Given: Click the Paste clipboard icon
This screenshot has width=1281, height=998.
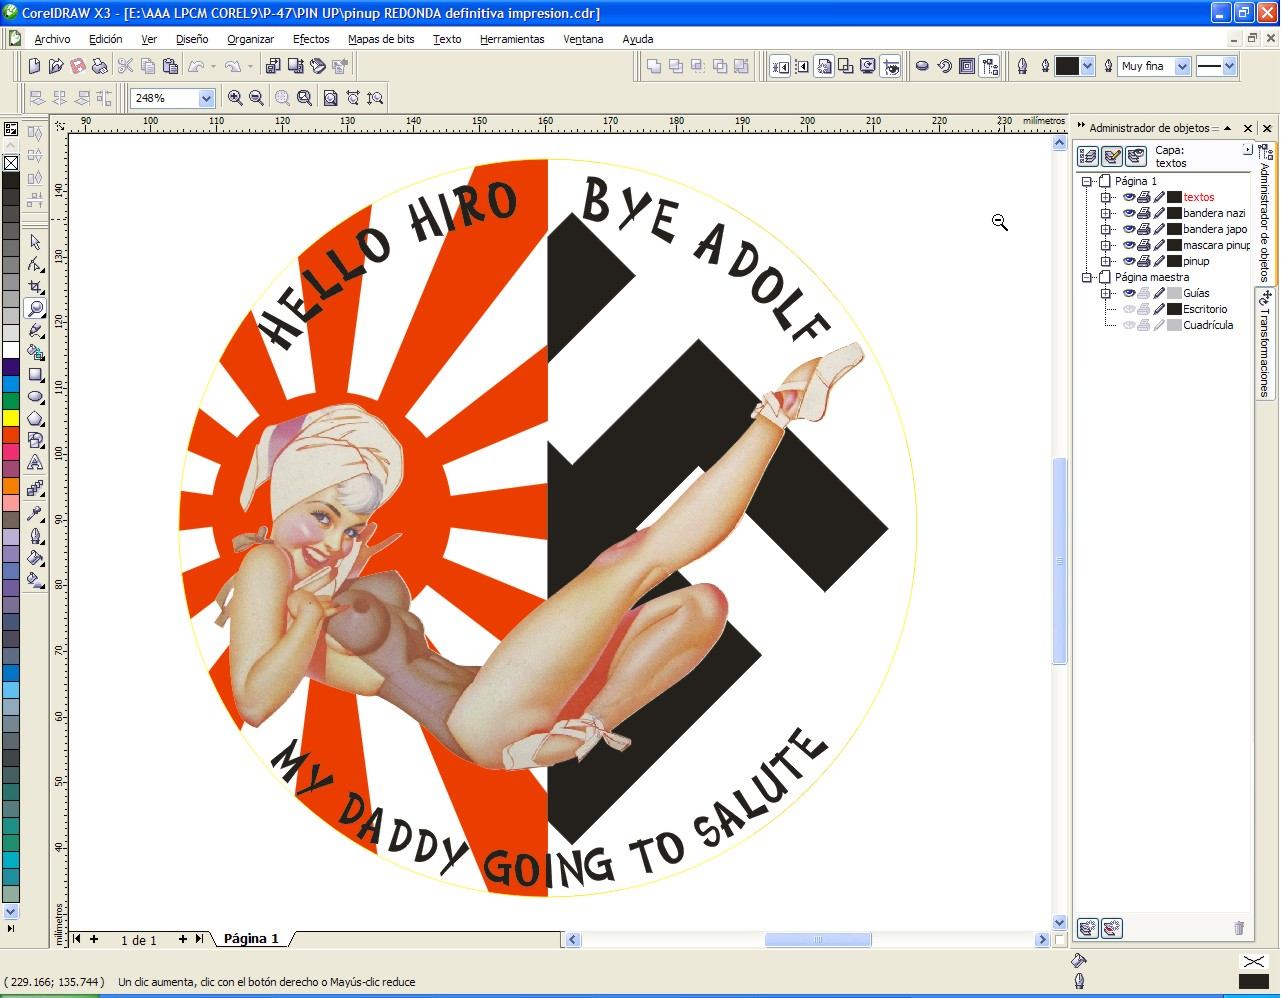Looking at the screenshot, I should tap(171, 66).
